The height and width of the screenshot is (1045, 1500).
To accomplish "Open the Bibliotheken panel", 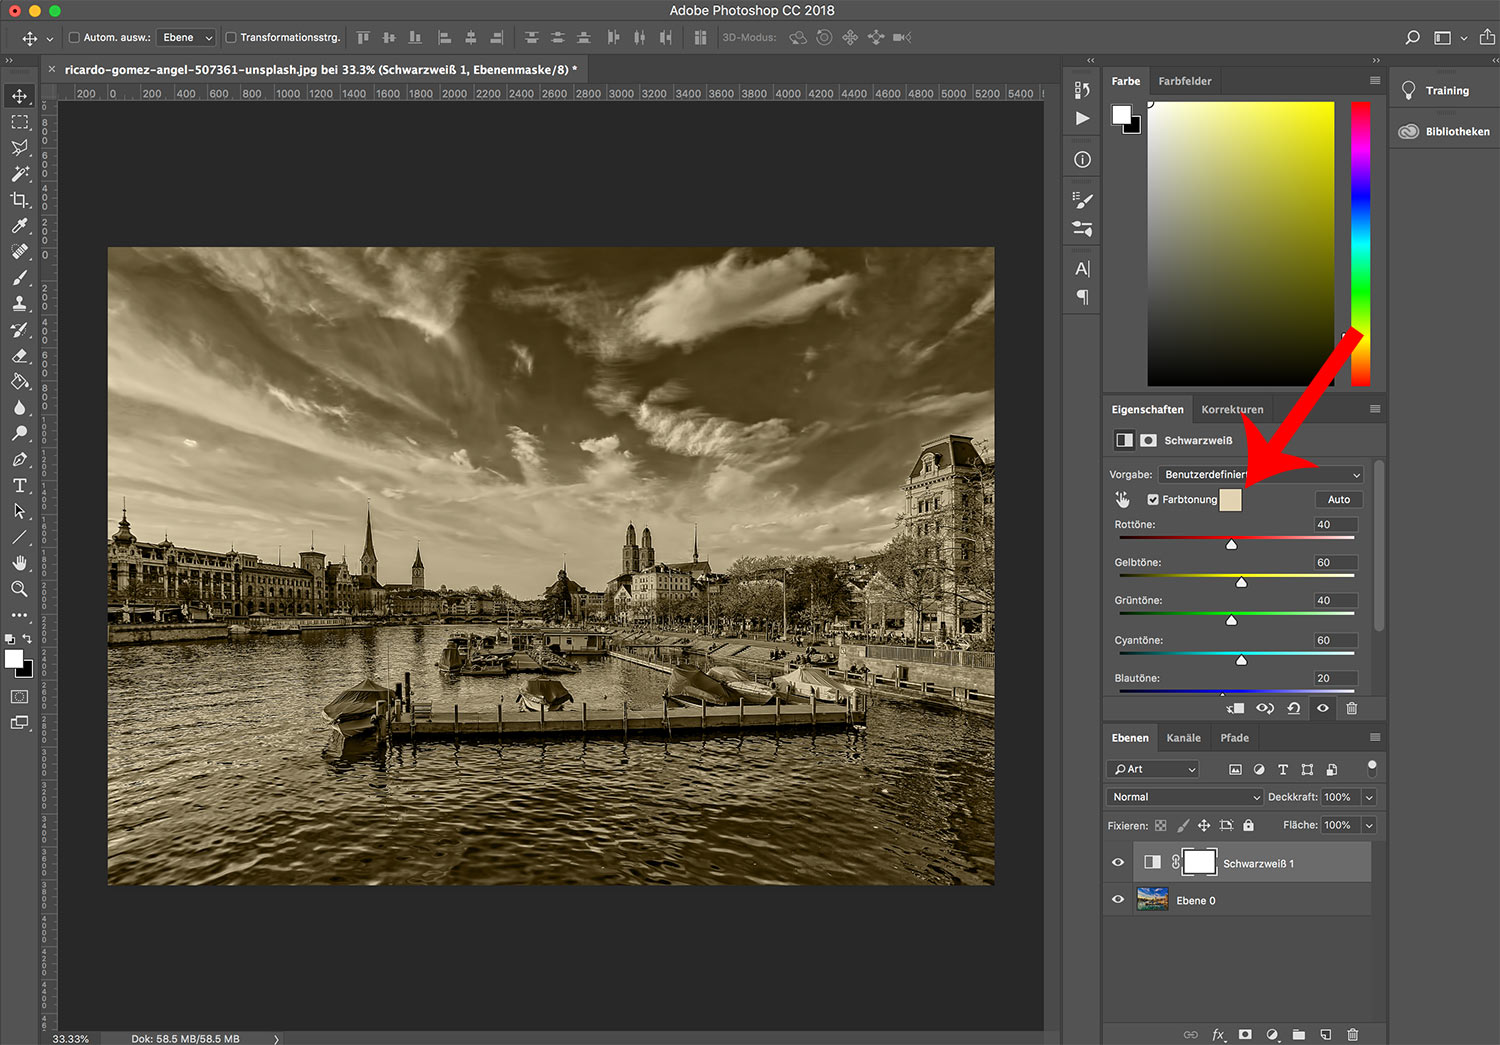I will 1445,132.
